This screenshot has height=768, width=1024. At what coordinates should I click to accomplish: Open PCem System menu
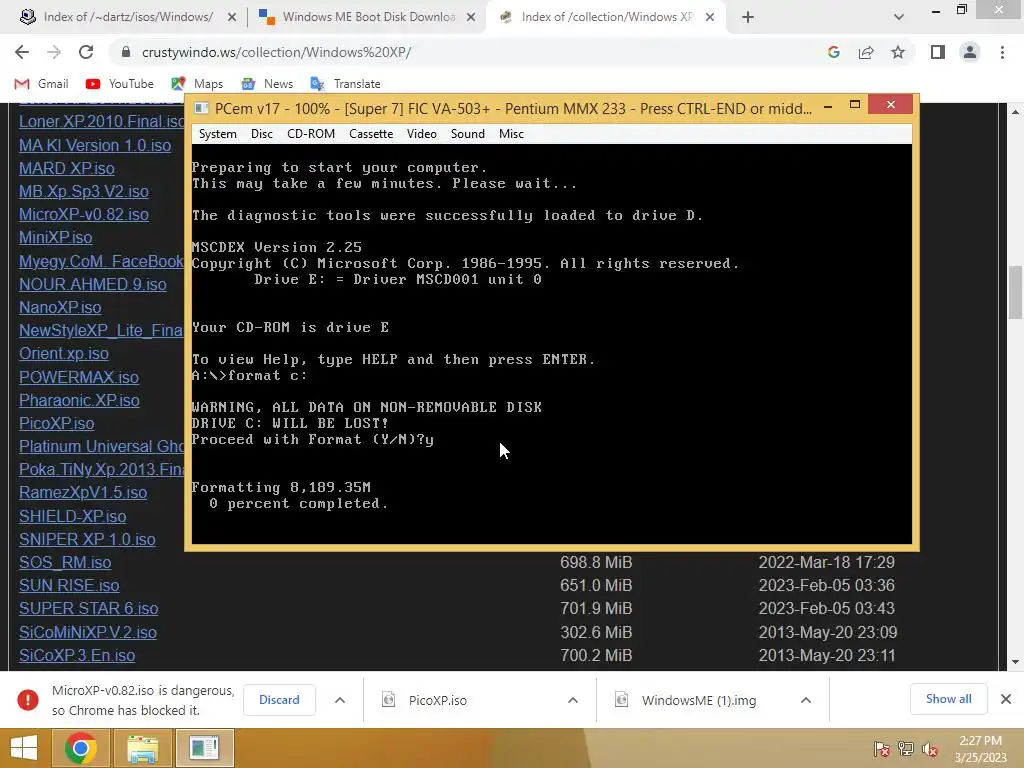(x=217, y=134)
